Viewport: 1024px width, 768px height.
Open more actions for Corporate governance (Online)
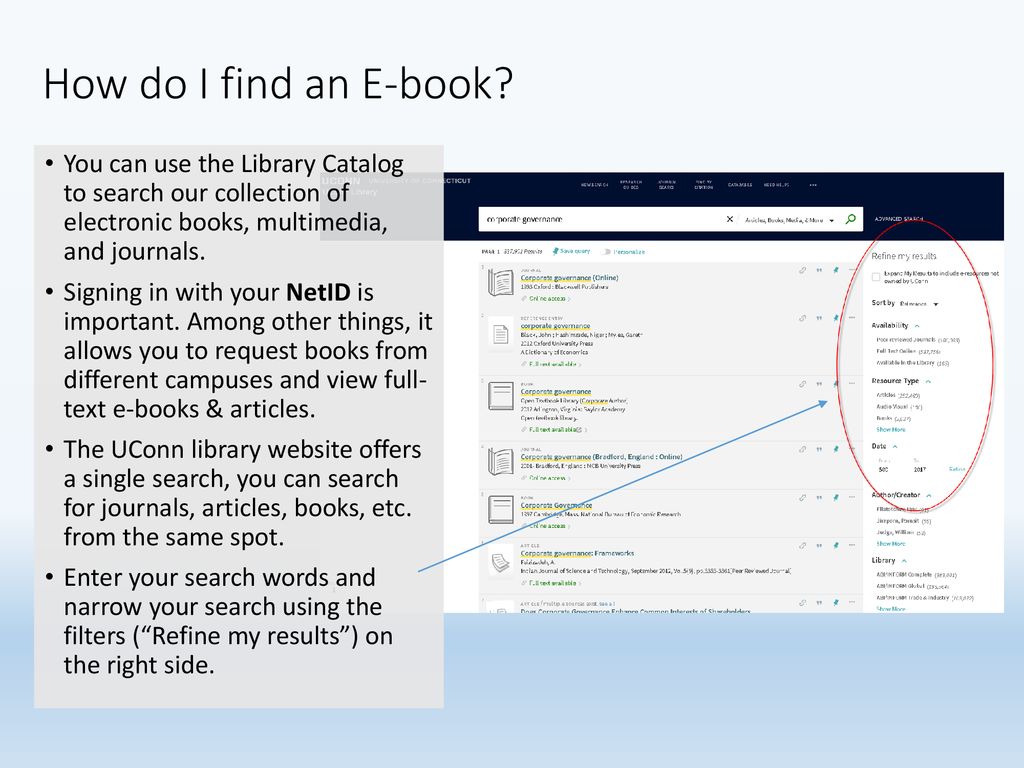(852, 270)
